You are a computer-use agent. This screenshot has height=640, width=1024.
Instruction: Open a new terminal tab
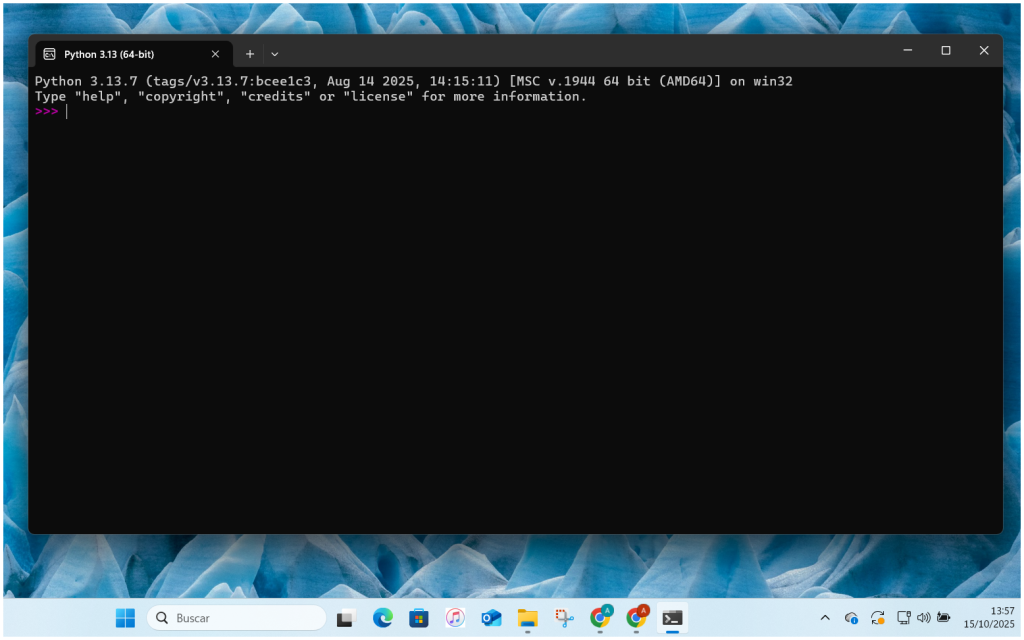(x=250, y=54)
